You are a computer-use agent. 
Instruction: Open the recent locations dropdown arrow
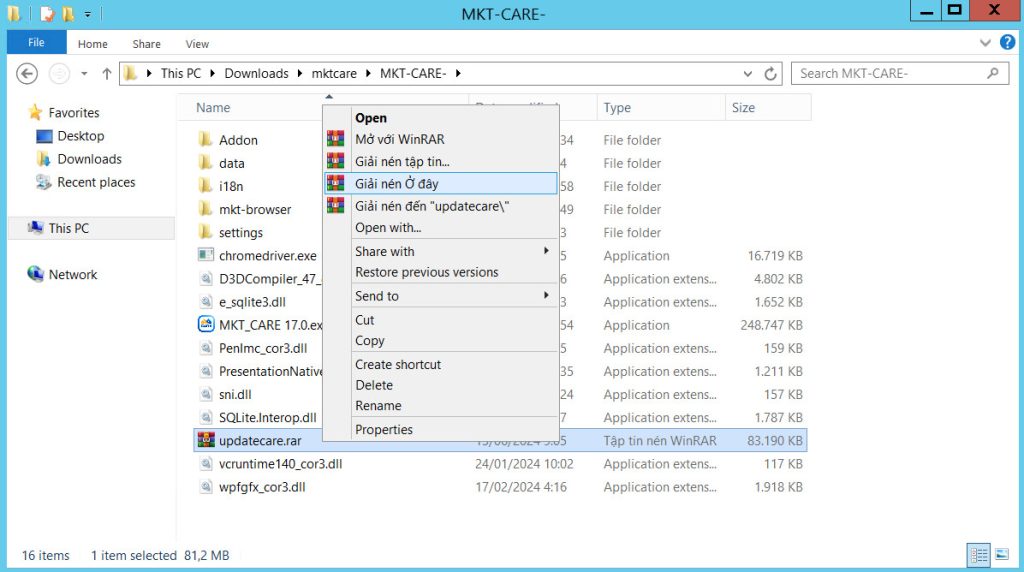[84, 74]
